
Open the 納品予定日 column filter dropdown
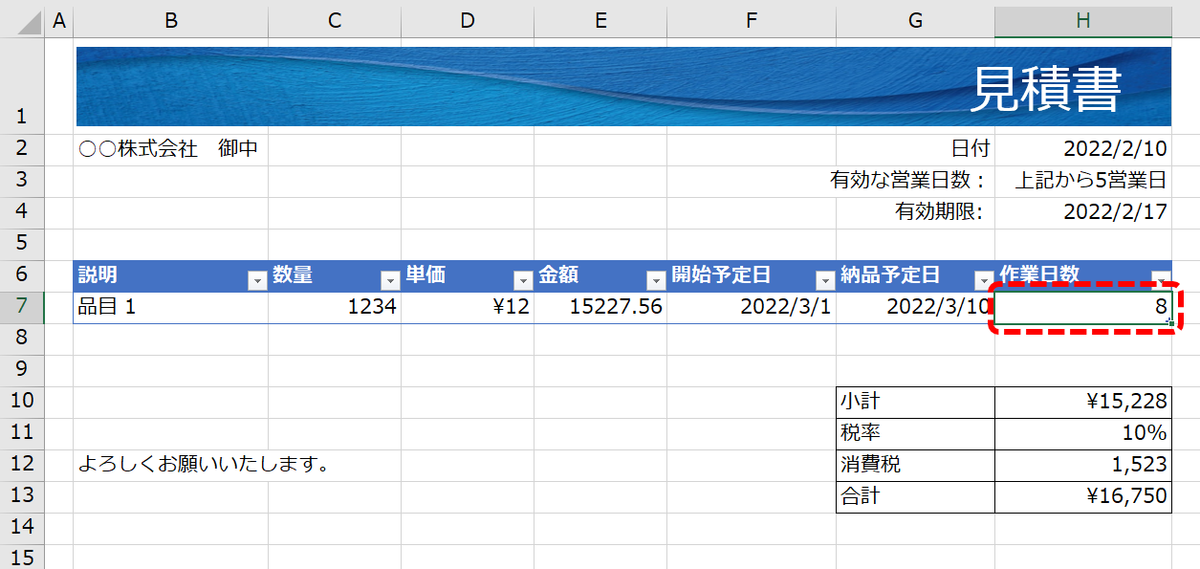[x=984, y=280]
